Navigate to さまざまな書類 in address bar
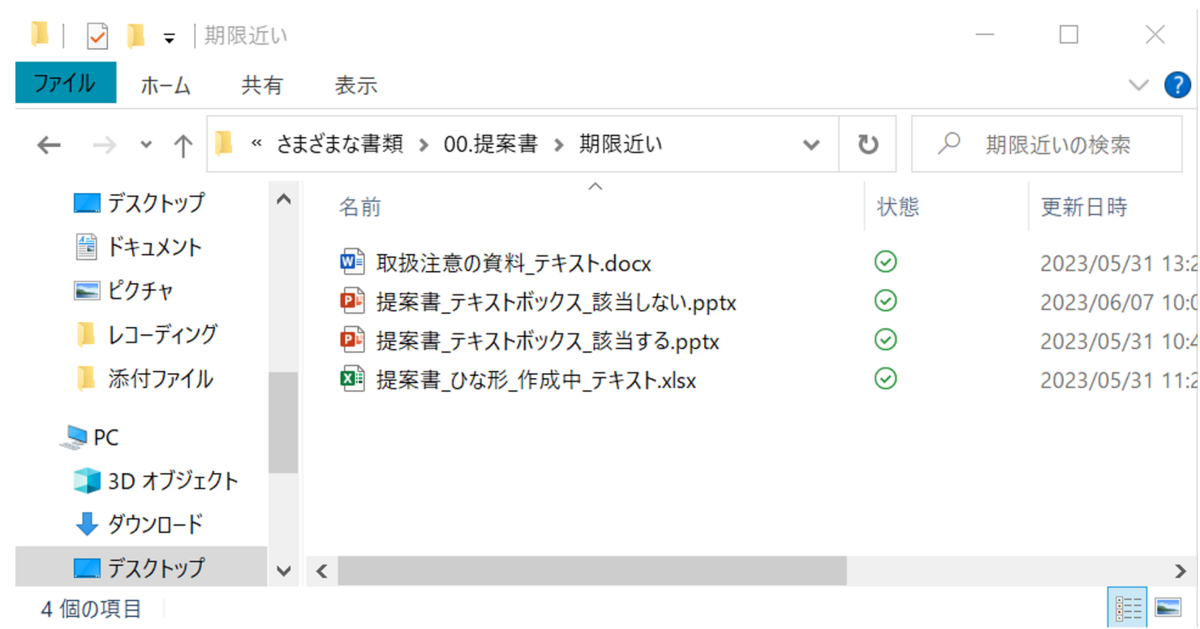The height and width of the screenshot is (629, 1200). pos(339,145)
